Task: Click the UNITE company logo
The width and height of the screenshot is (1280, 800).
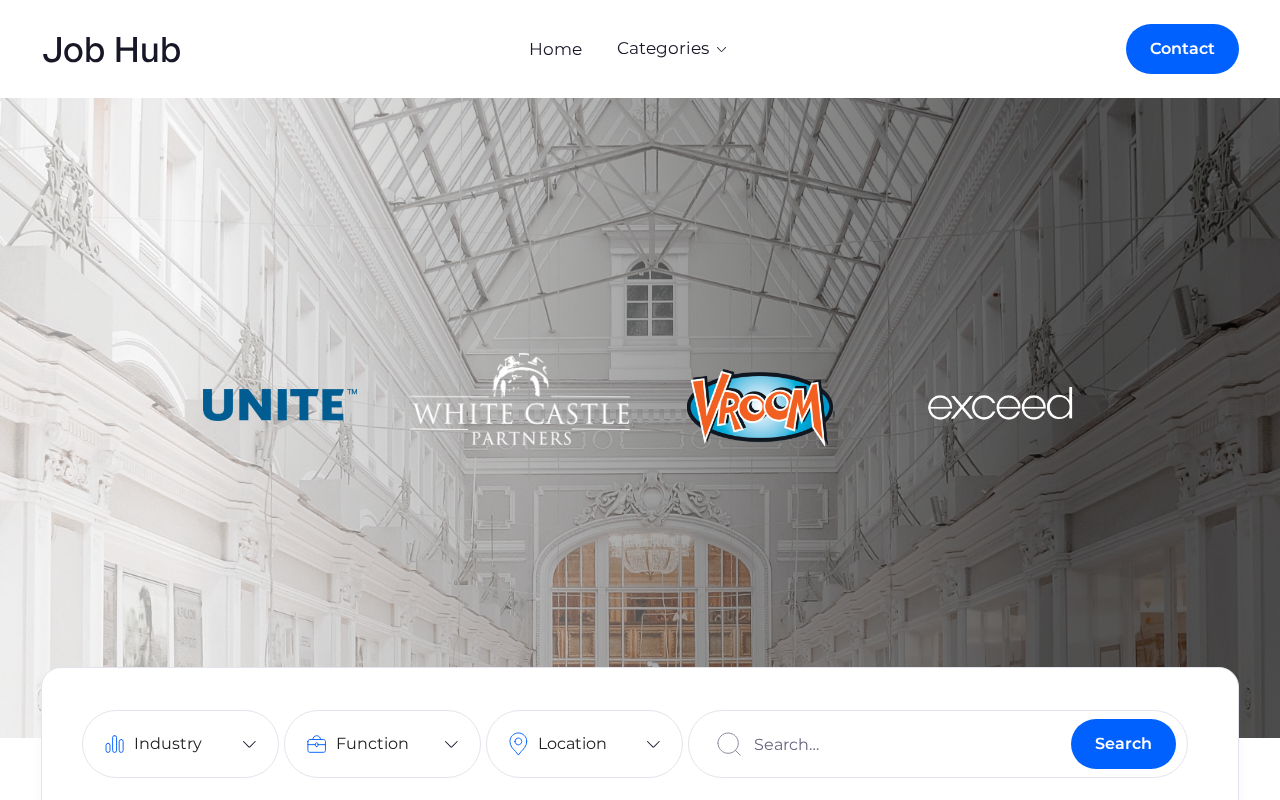Action: click(x=280, y=404)
